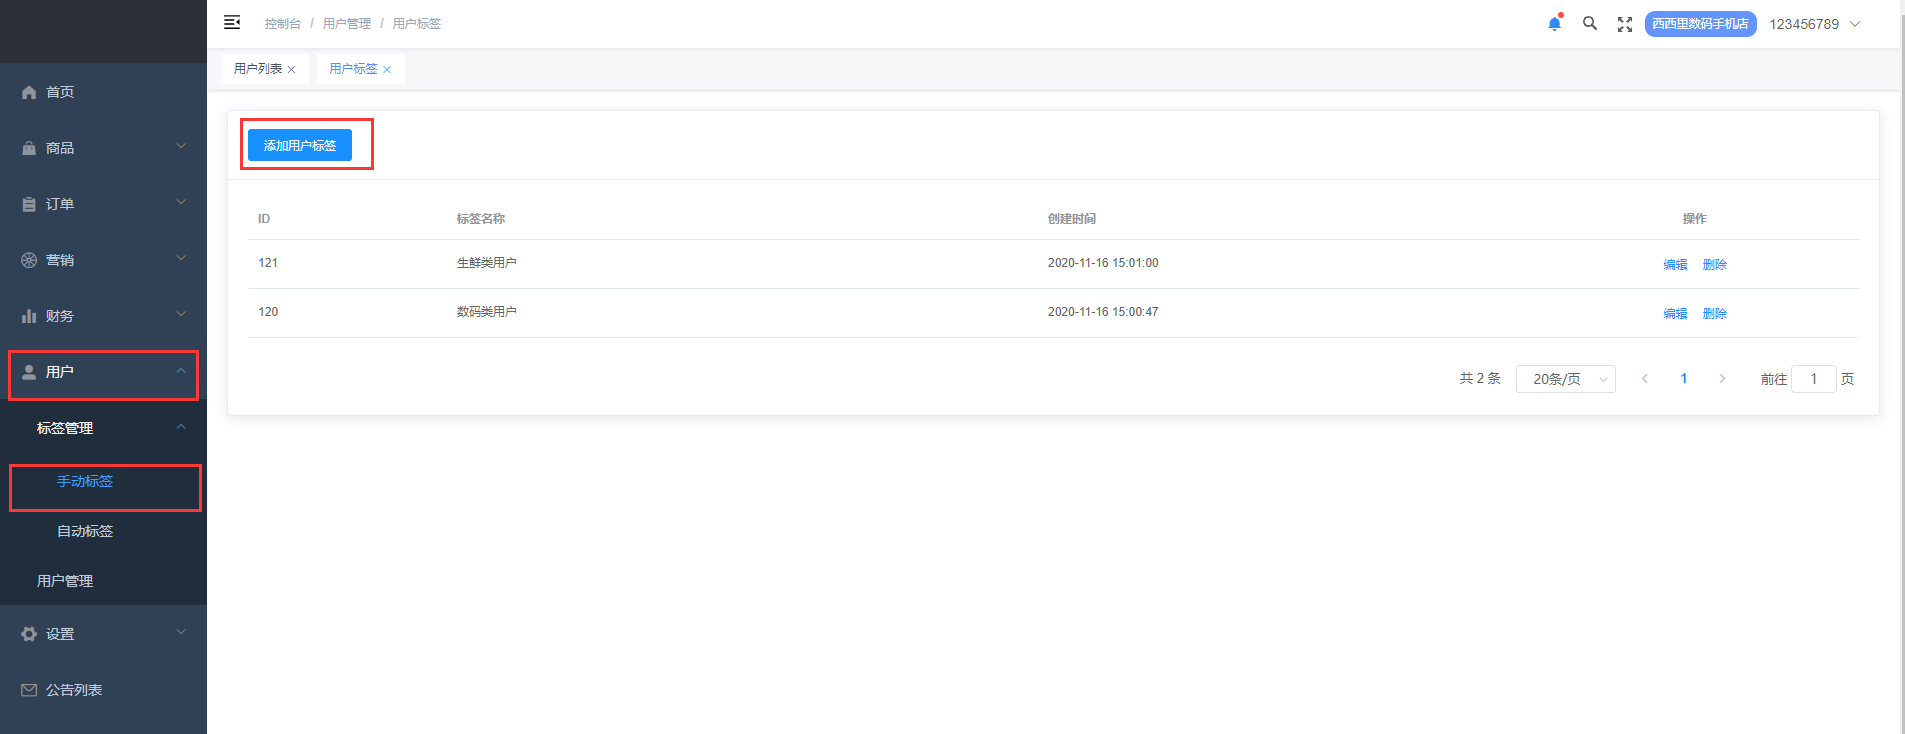Click the person icon beside 用户
The height and width of the screenshot is (734, 1905).
point(29,372)
